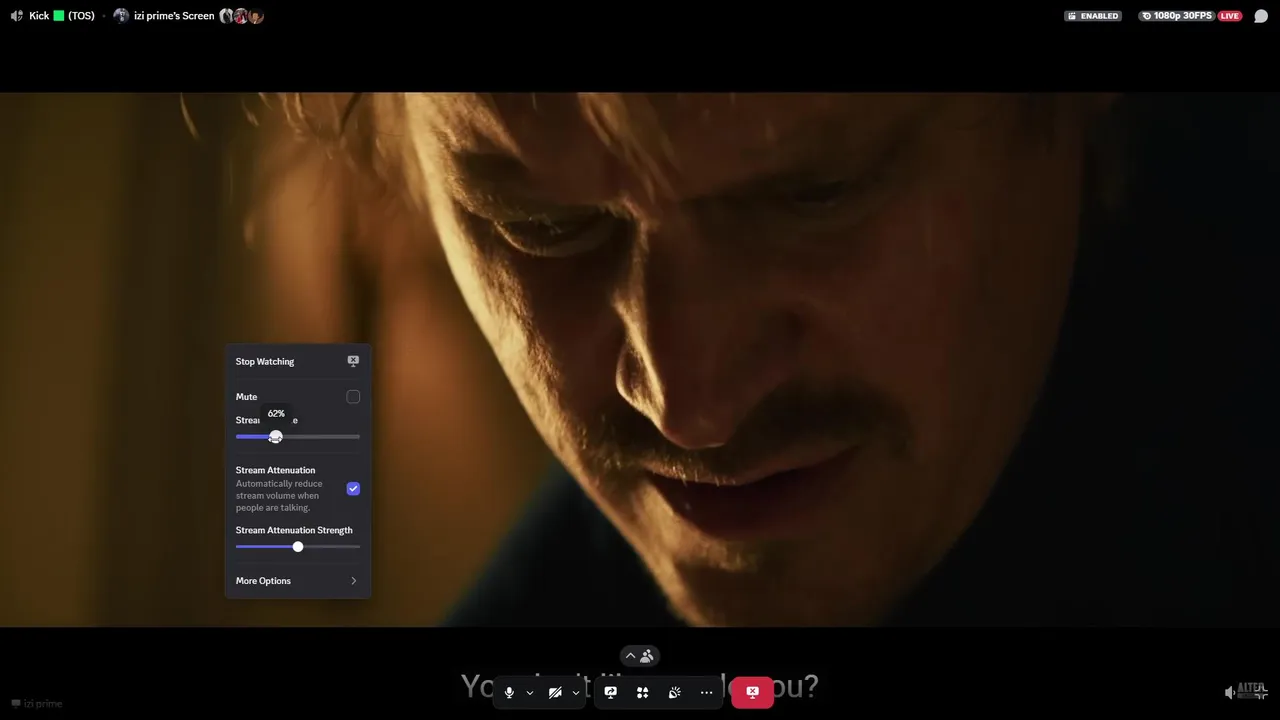Click the viewer avatars group

(241, 16)
